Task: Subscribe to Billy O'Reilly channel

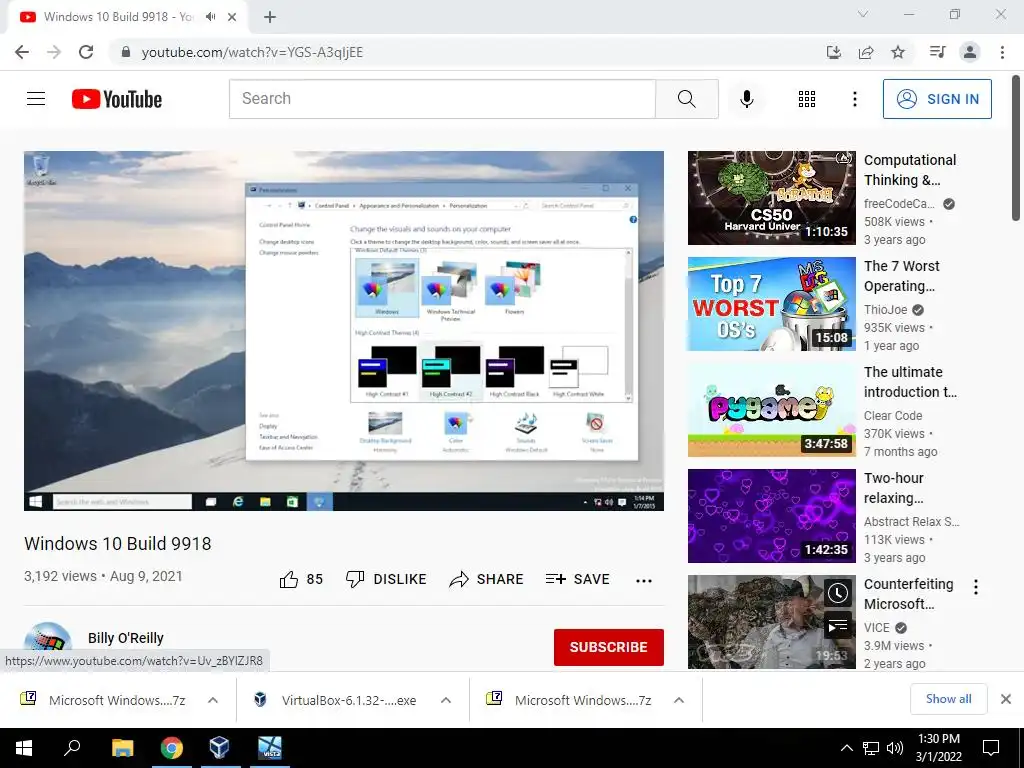Action: tap(609, 647)
